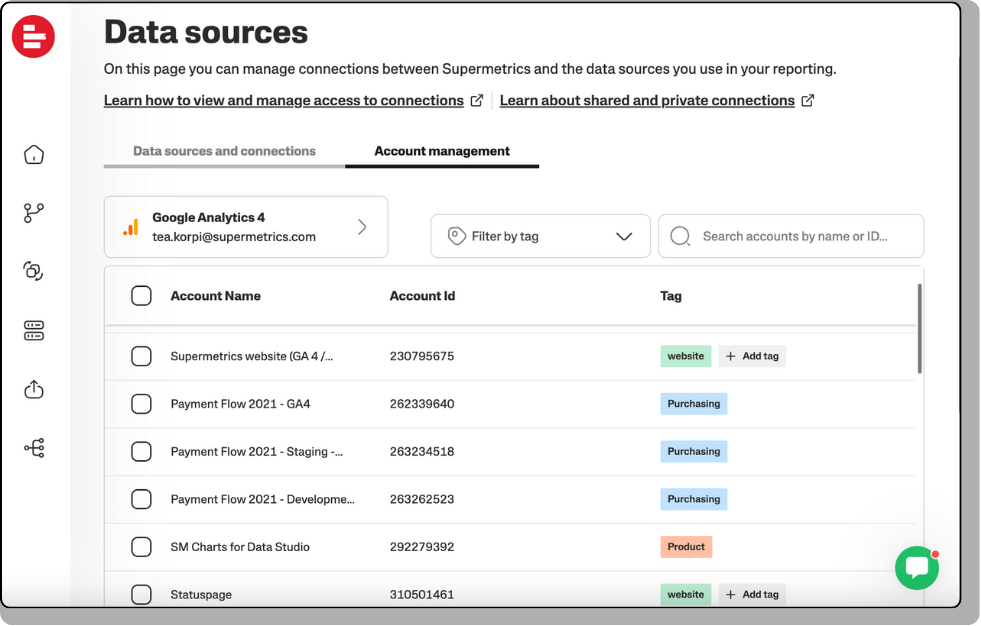The height and width of the screenshot is (626, 981).
Task: Click Add tag on Supermetrics website row
Action: point(752,356)
